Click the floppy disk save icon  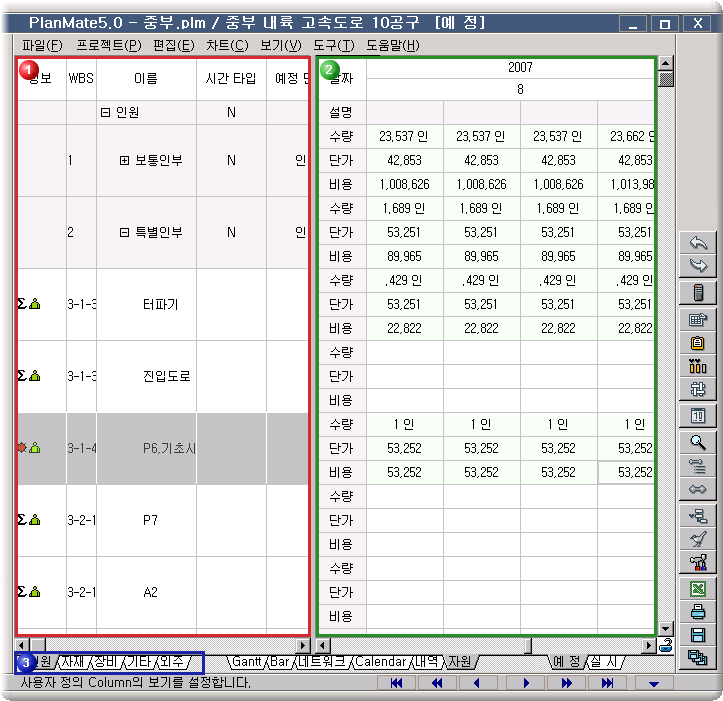pyautogui.click(x=698, y=635)
